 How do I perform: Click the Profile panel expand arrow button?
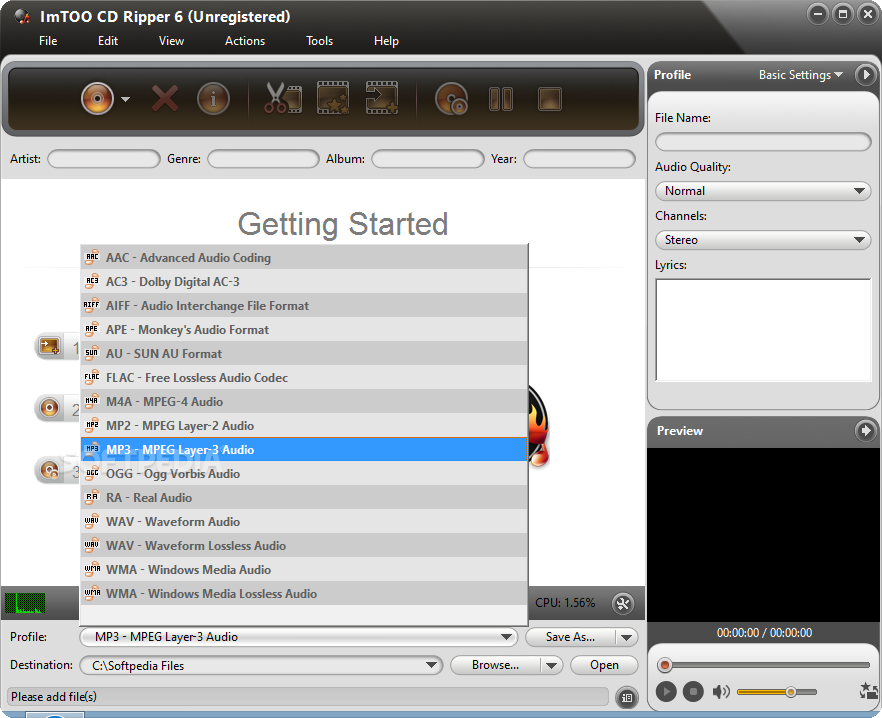pos(865,75)
